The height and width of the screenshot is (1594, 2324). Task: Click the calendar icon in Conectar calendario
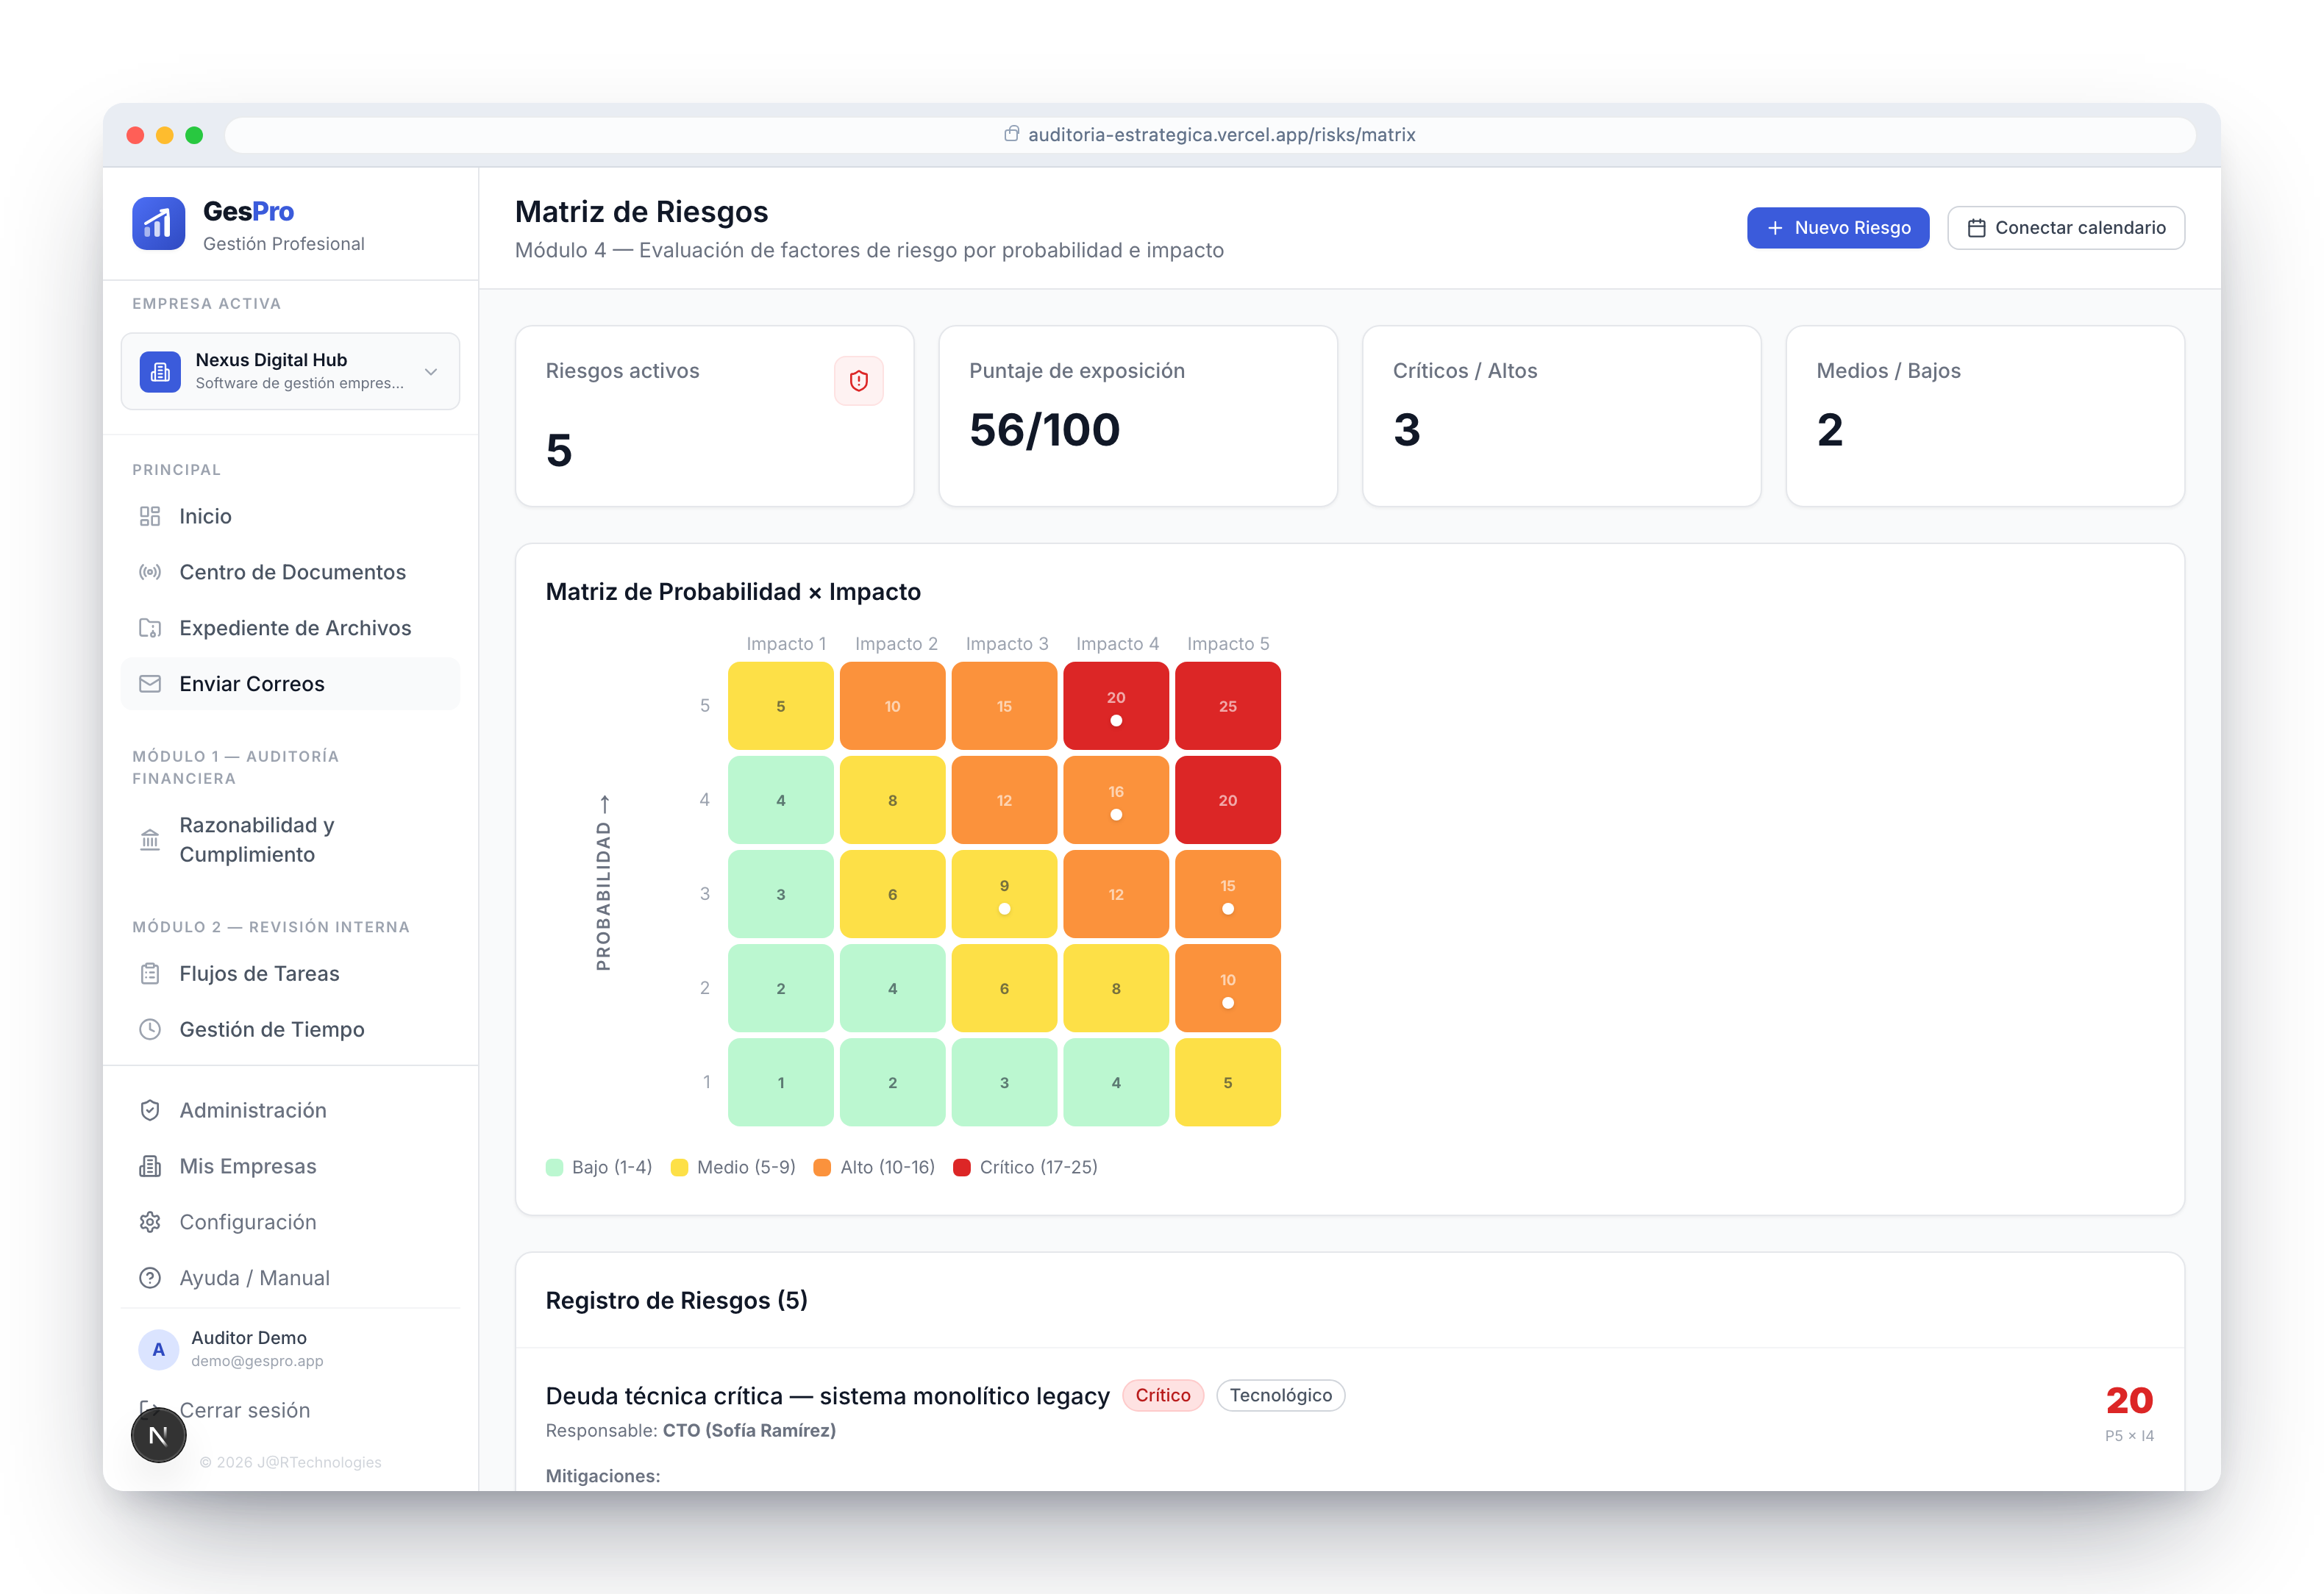point(1976,228)
